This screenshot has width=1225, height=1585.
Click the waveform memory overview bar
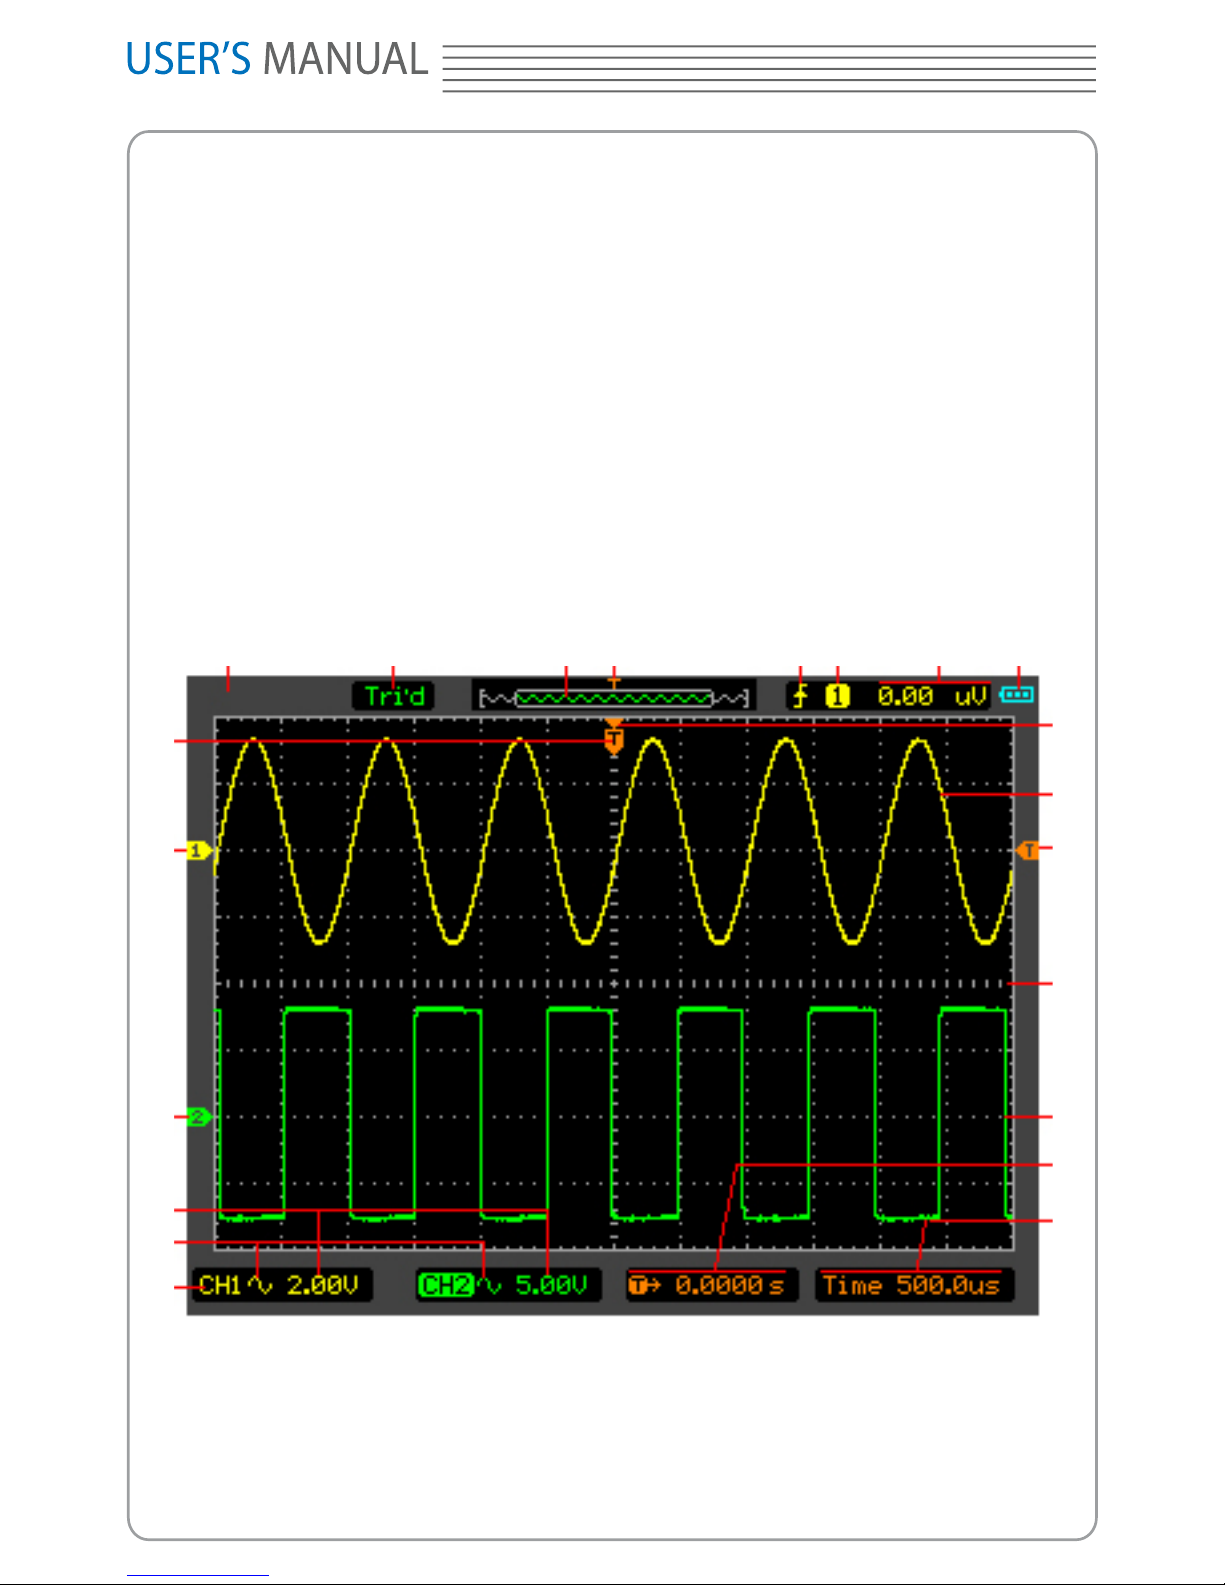tap(614, 697)
